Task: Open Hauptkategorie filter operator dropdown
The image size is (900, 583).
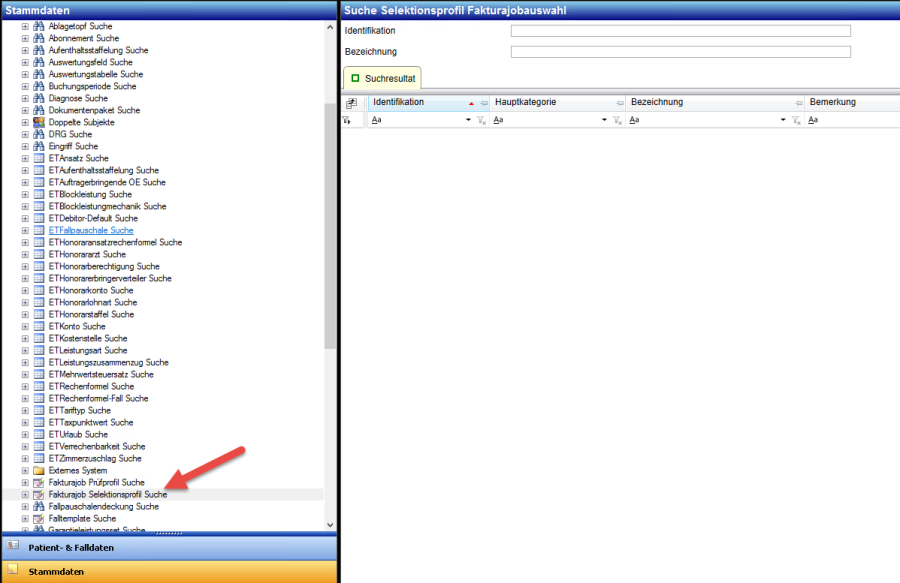Action: [604, 120]
